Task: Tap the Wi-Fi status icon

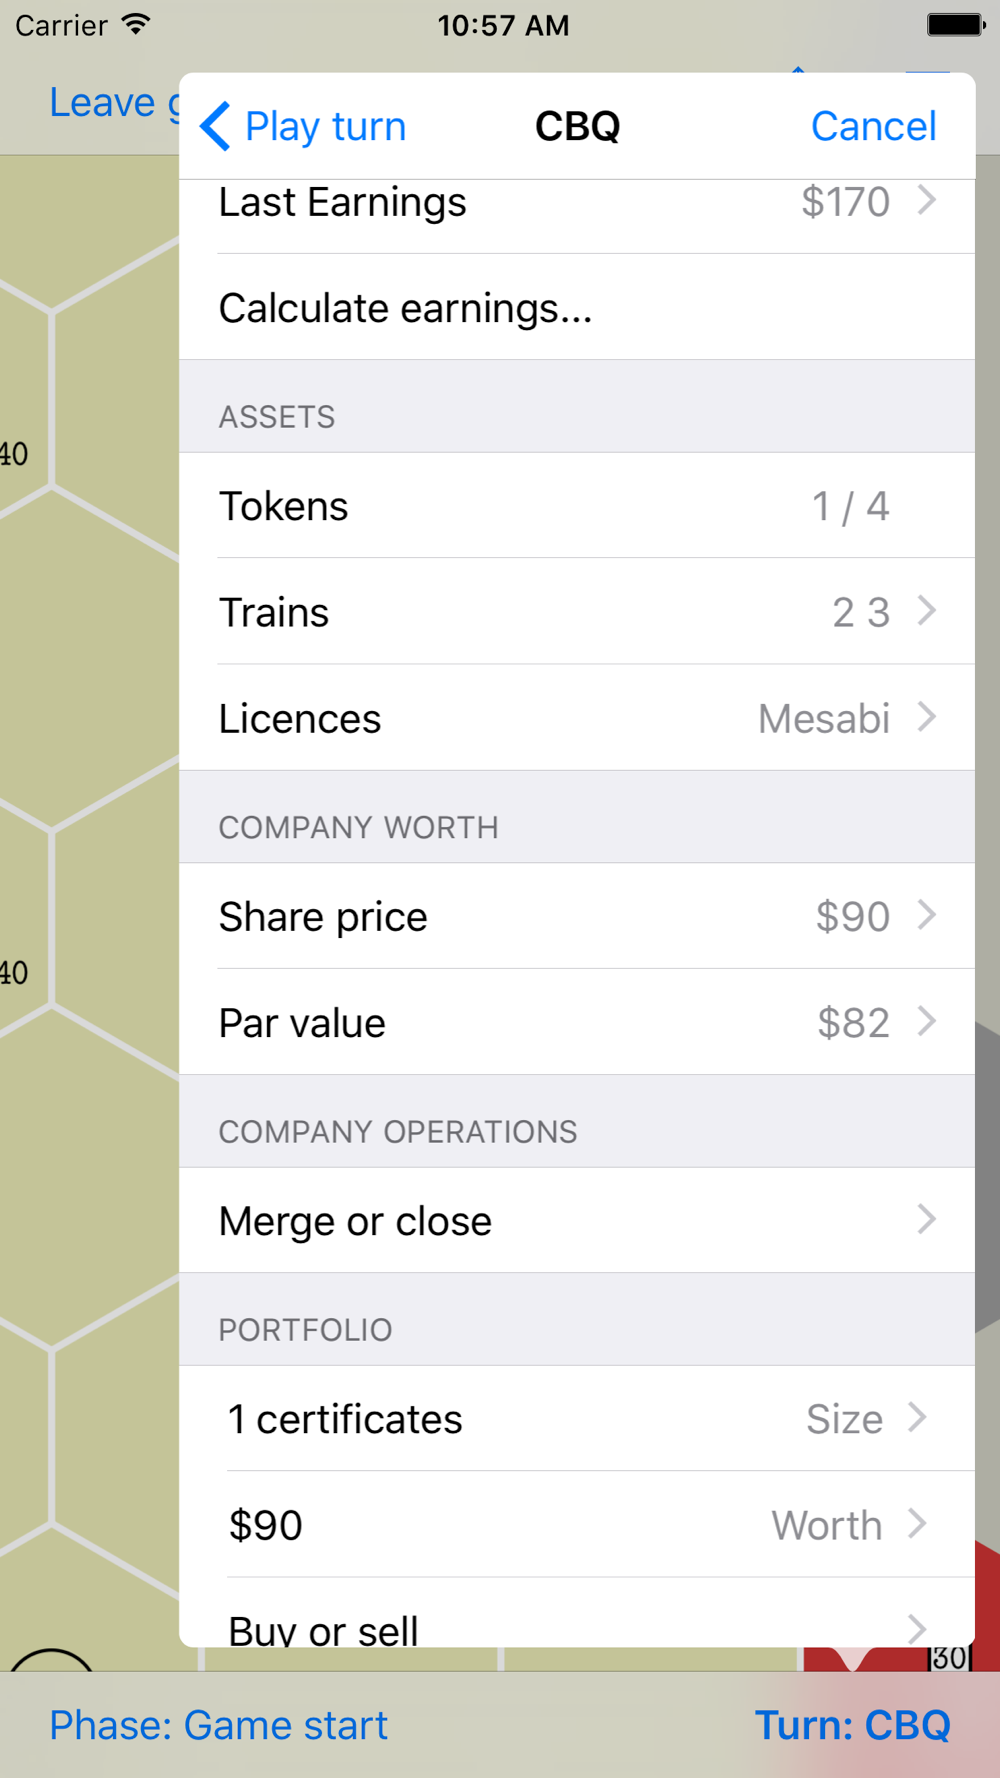Action: point(135,25)
